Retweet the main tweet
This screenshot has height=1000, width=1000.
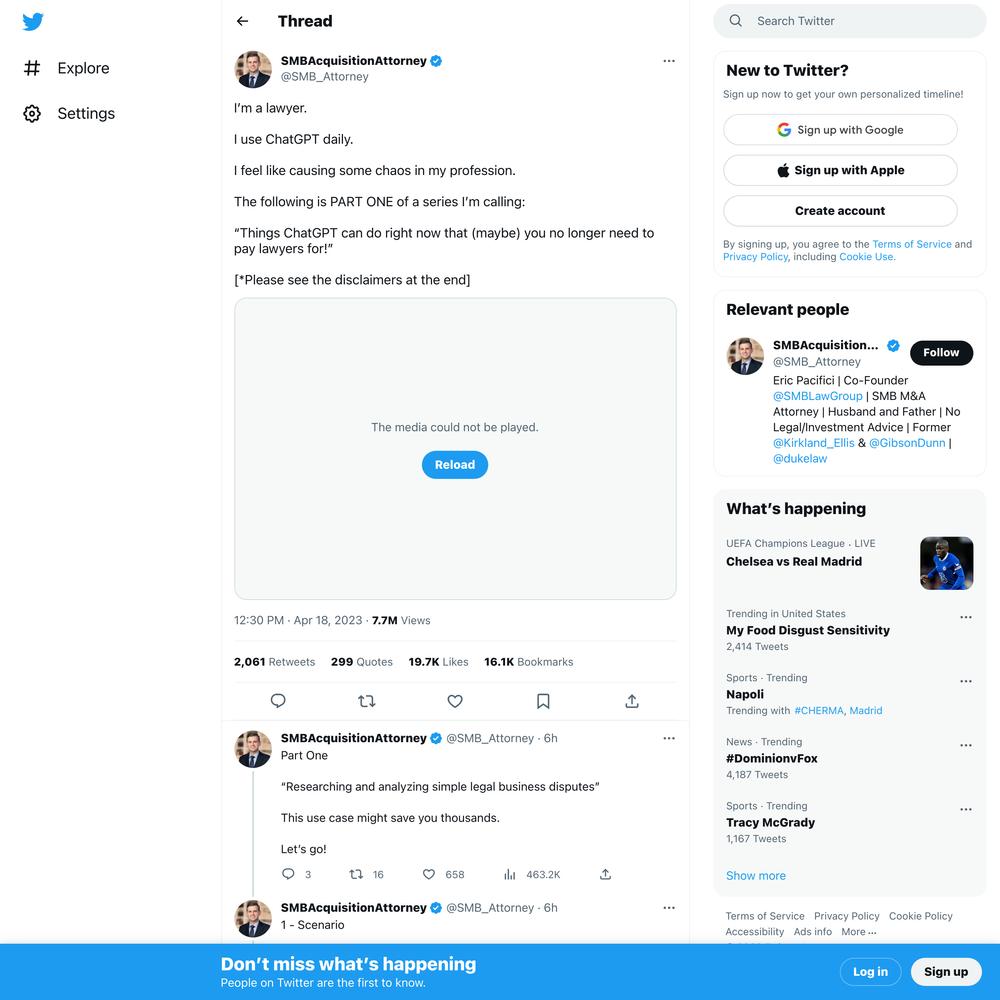point(367,701)
